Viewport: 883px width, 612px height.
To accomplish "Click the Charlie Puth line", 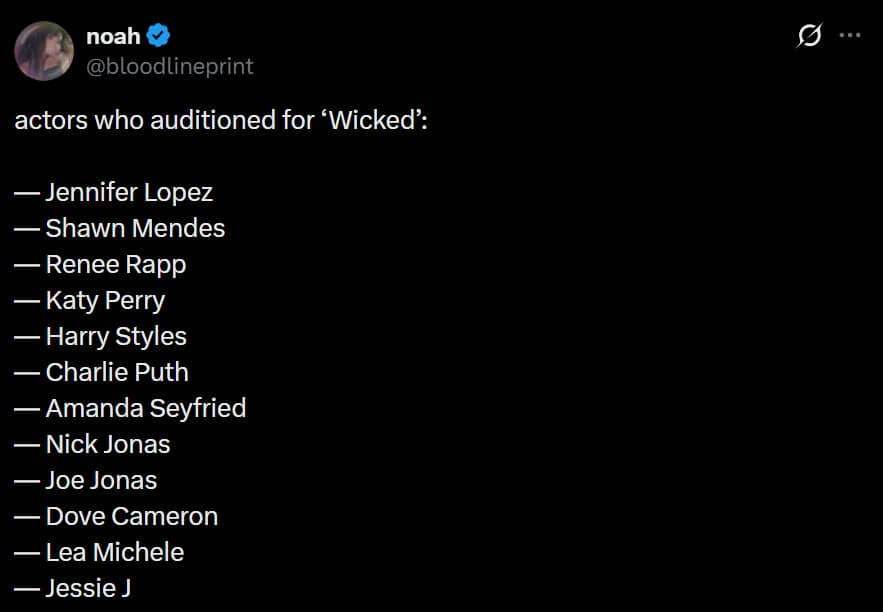I will pyautogui.click(x=116, y=372).
